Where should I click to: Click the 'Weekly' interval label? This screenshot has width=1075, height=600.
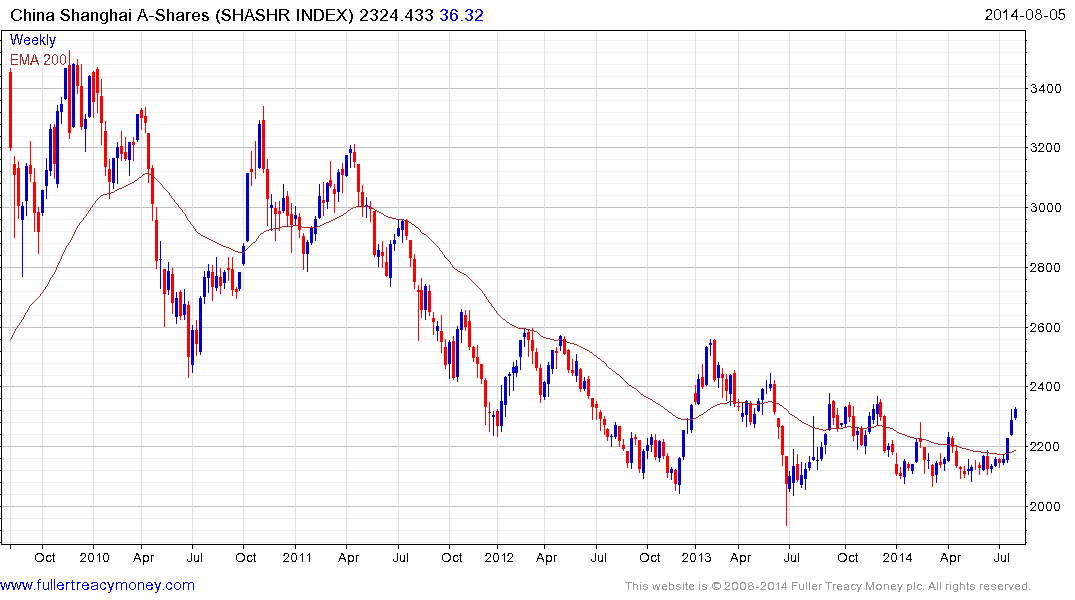click(x=32, y=40)
